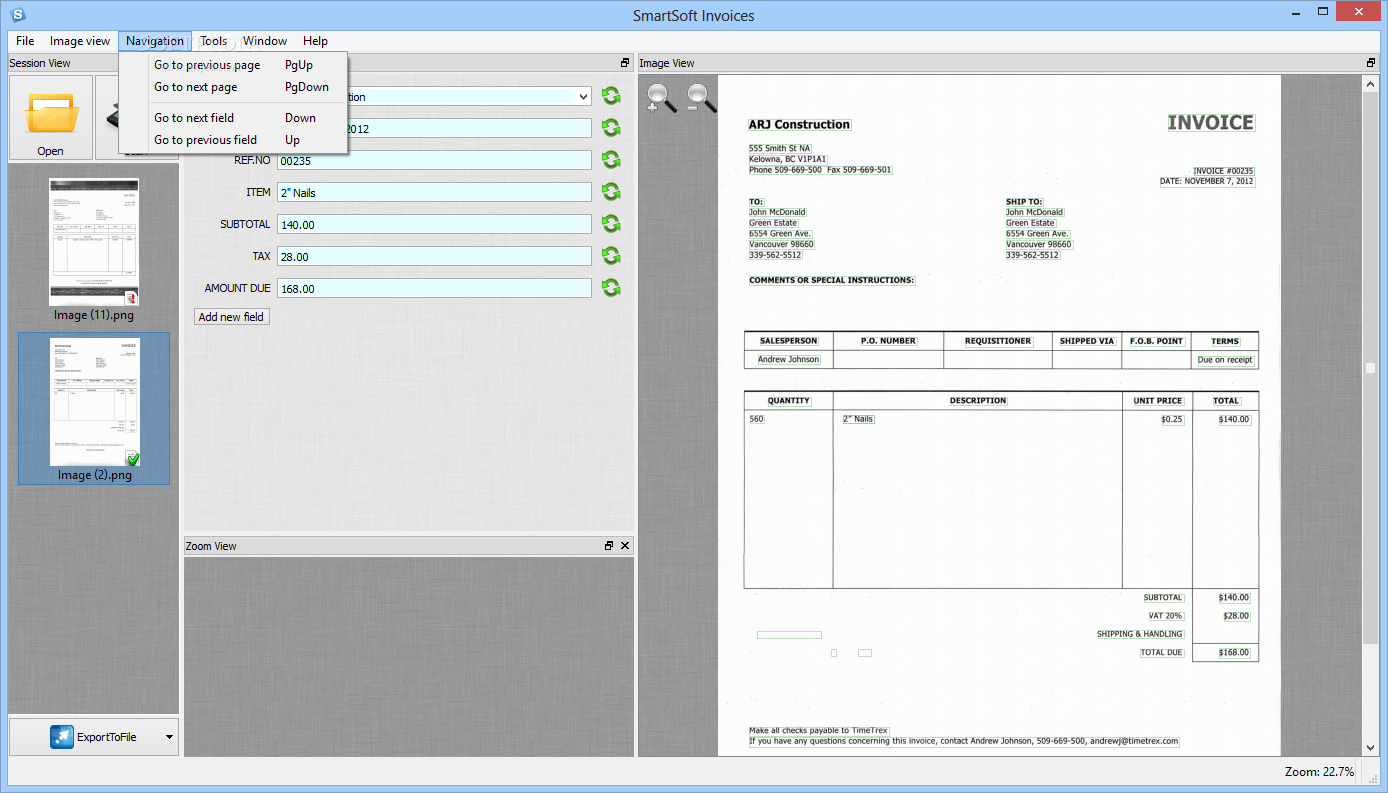Undock the Zoom View panel
The image size is (1388, 793).
(609, 546)
